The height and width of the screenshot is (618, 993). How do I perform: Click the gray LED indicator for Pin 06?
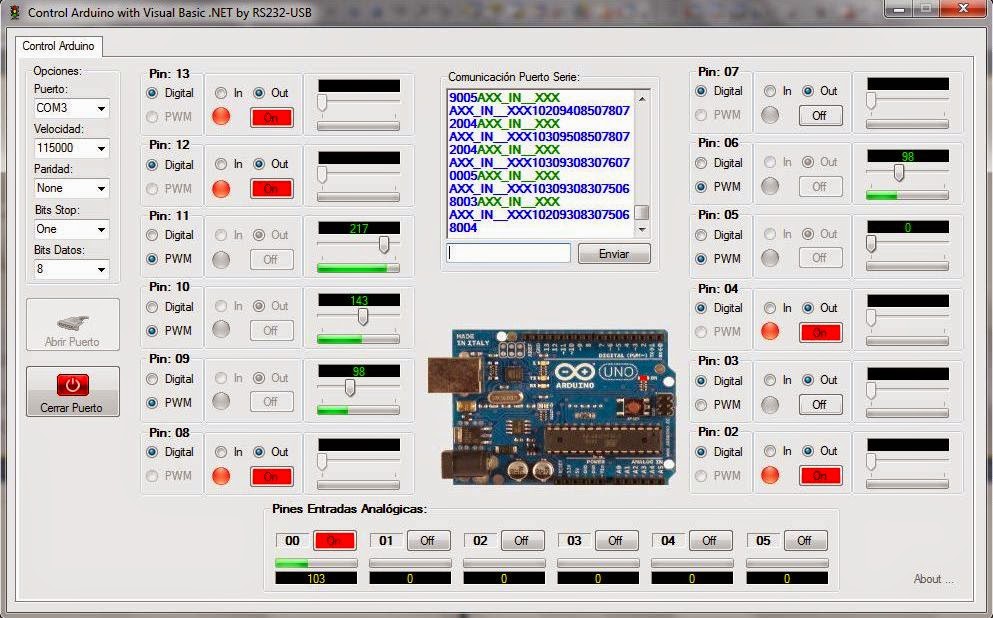coord(770,186)
